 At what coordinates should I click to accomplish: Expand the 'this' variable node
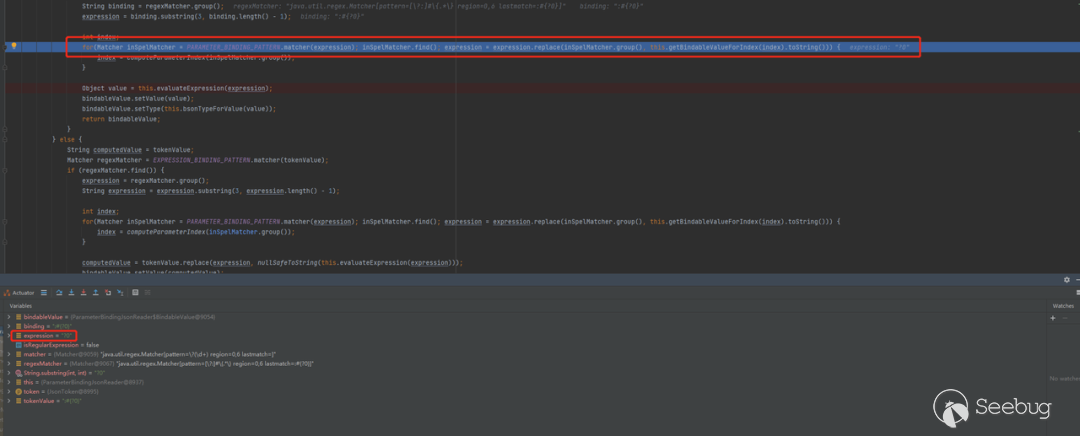point(9,382)
